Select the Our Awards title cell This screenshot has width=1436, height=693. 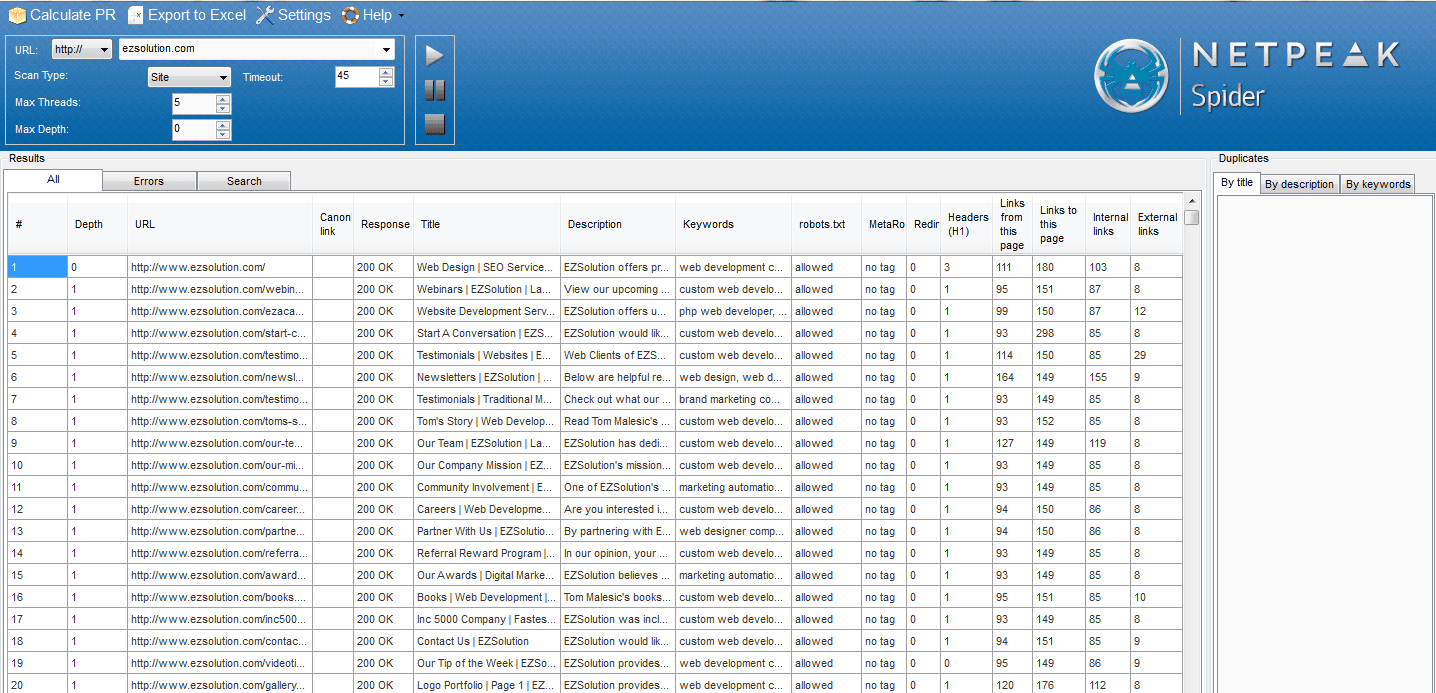tap(487, 575)
